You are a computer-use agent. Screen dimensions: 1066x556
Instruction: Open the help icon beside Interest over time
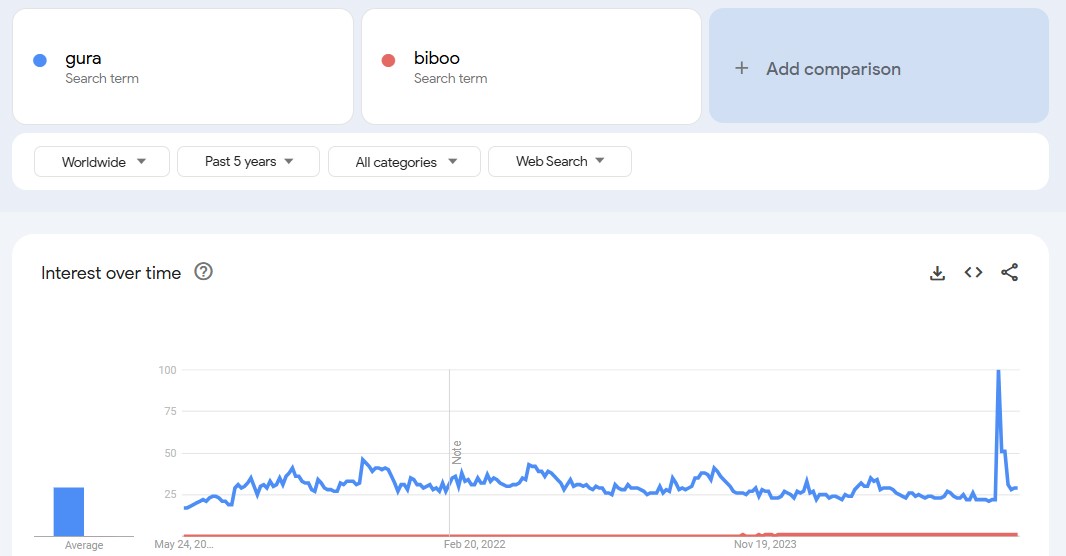click(203, 272)
